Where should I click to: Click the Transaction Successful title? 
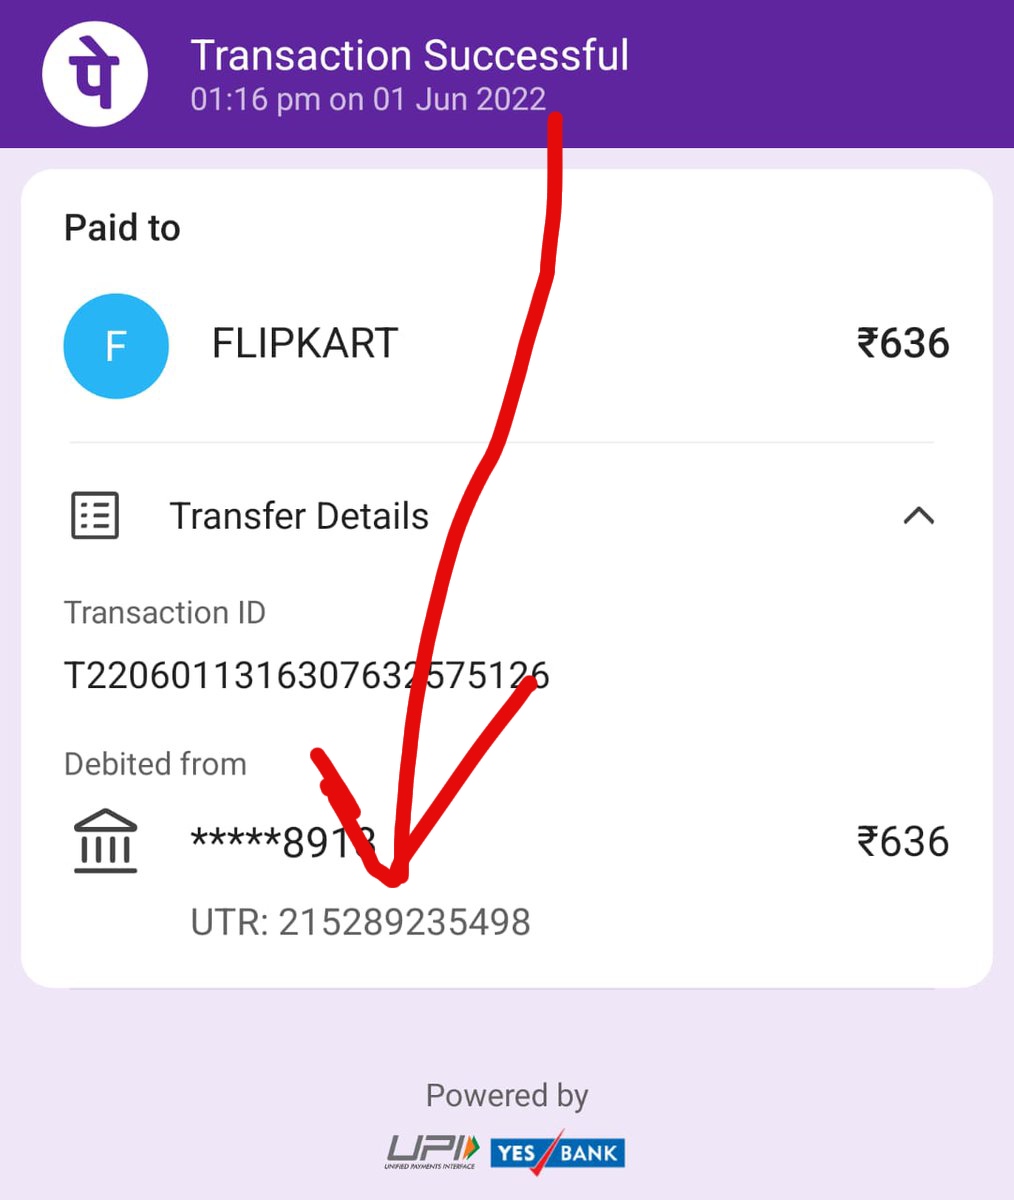[410, 55]
